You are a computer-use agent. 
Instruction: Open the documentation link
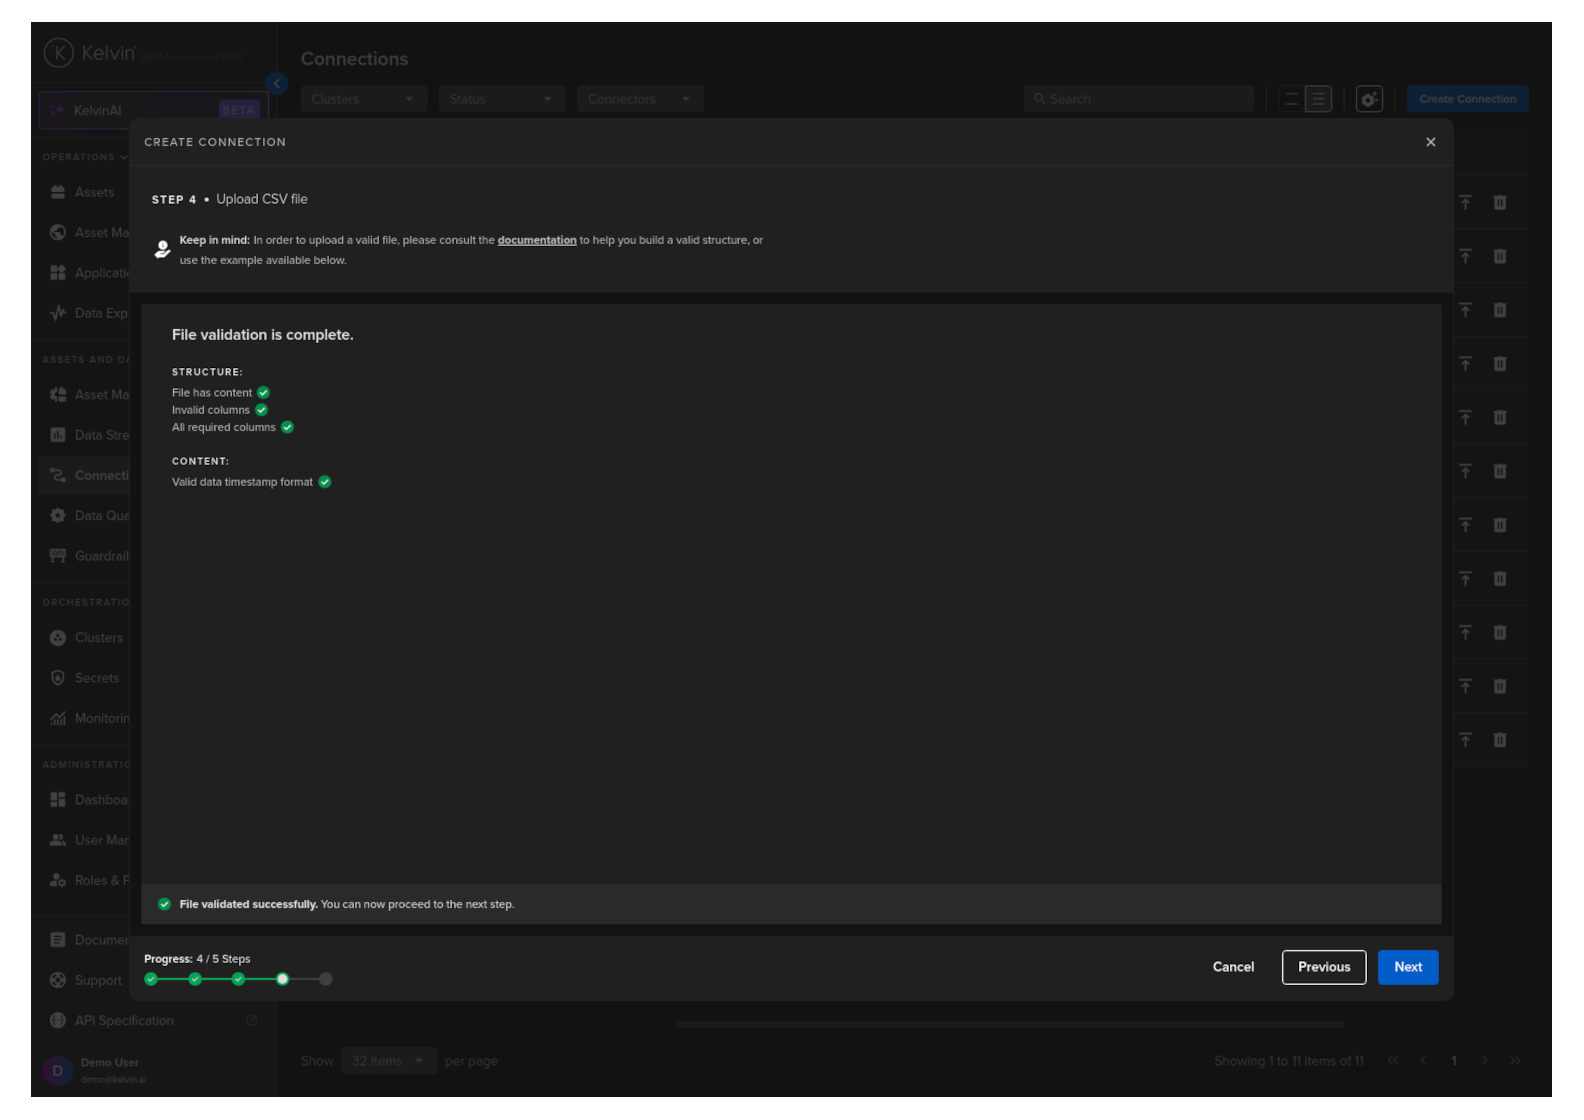(536, 240)
